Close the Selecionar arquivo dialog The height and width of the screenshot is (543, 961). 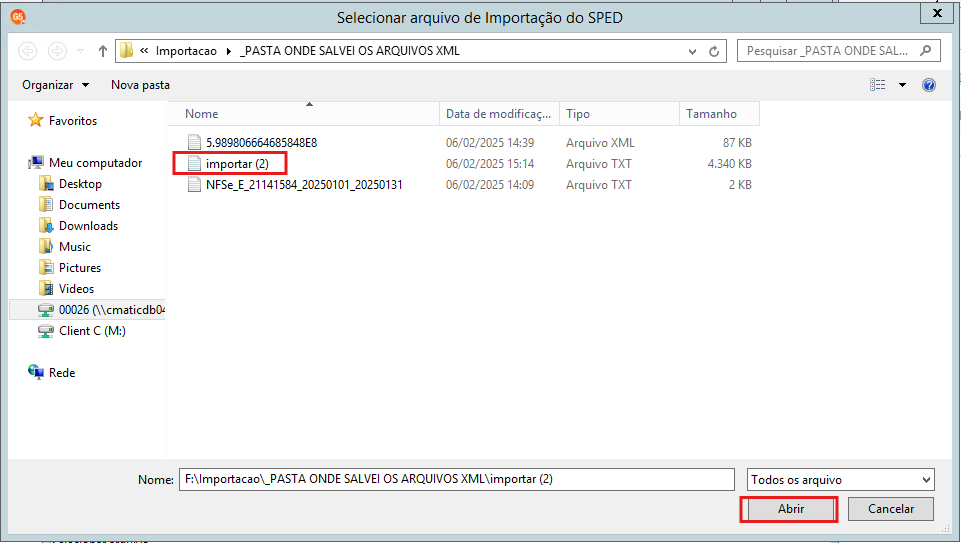click(x=936, y=13)
